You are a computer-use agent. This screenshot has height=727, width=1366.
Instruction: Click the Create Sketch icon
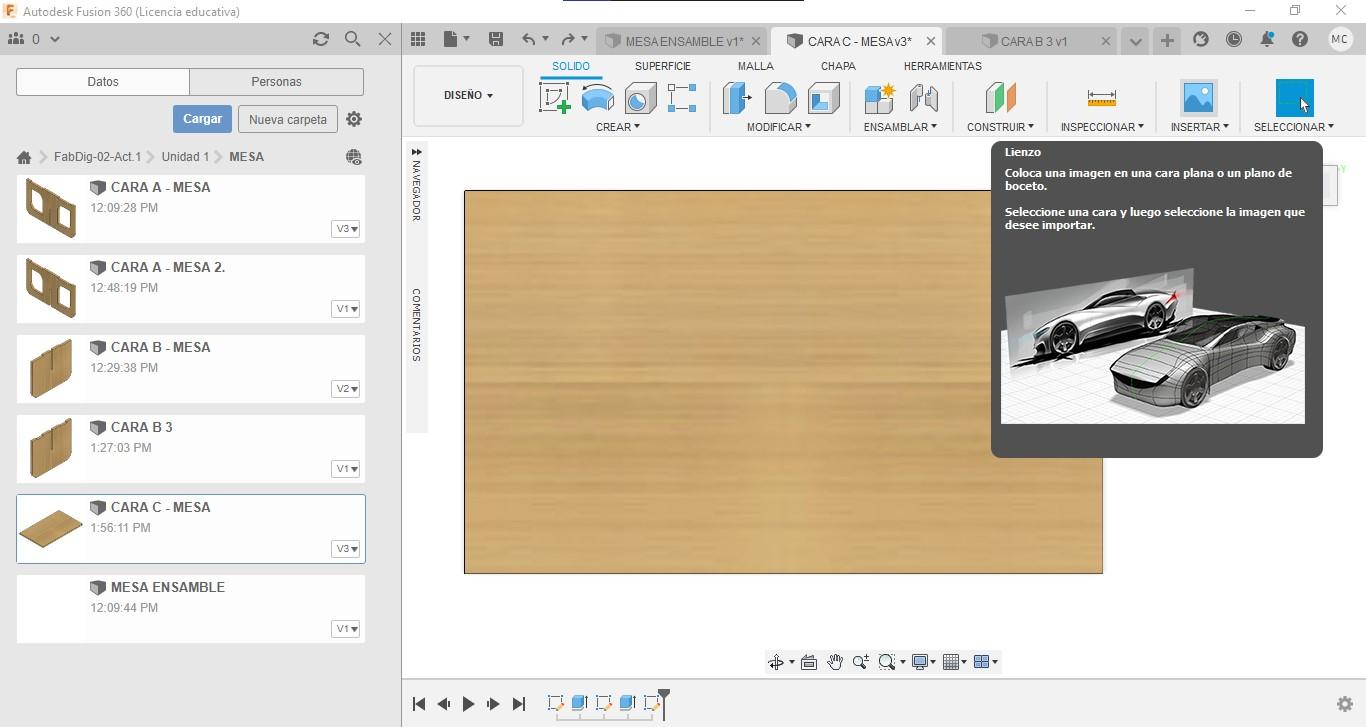pyautogui.click(x=554, y=98)
